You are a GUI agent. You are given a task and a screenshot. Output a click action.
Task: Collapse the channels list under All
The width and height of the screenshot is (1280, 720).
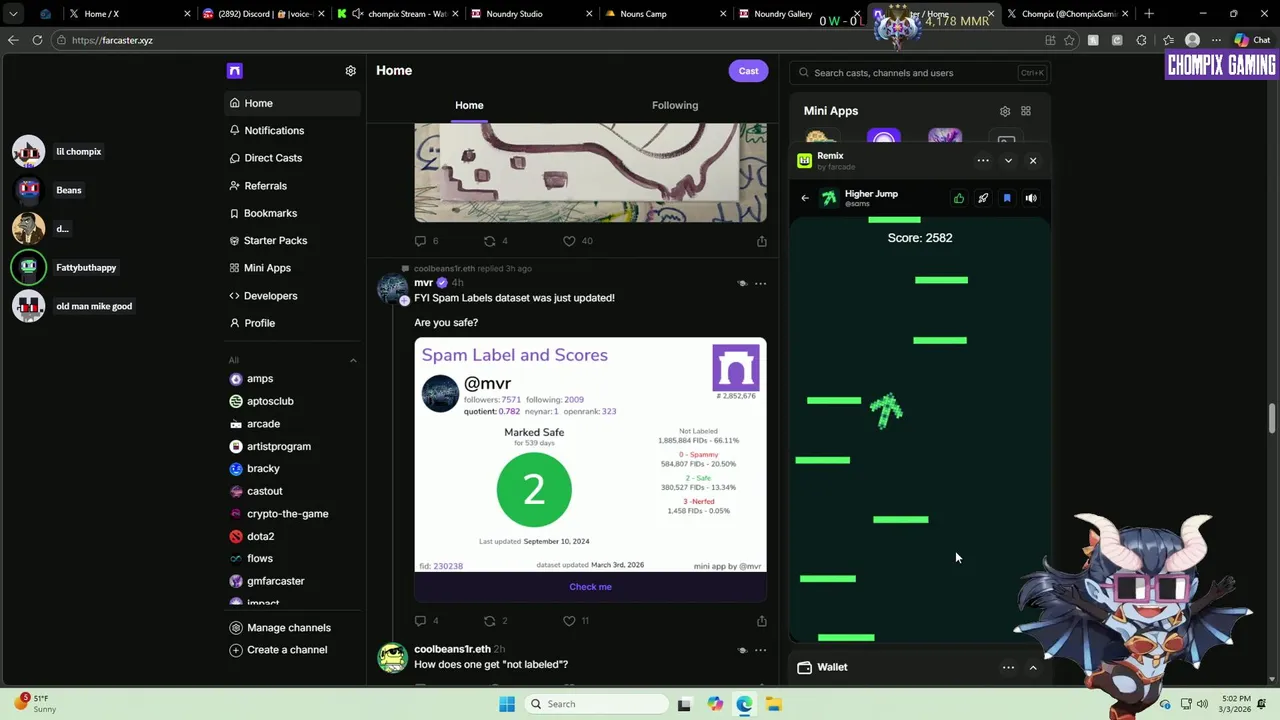click(353, 360)
